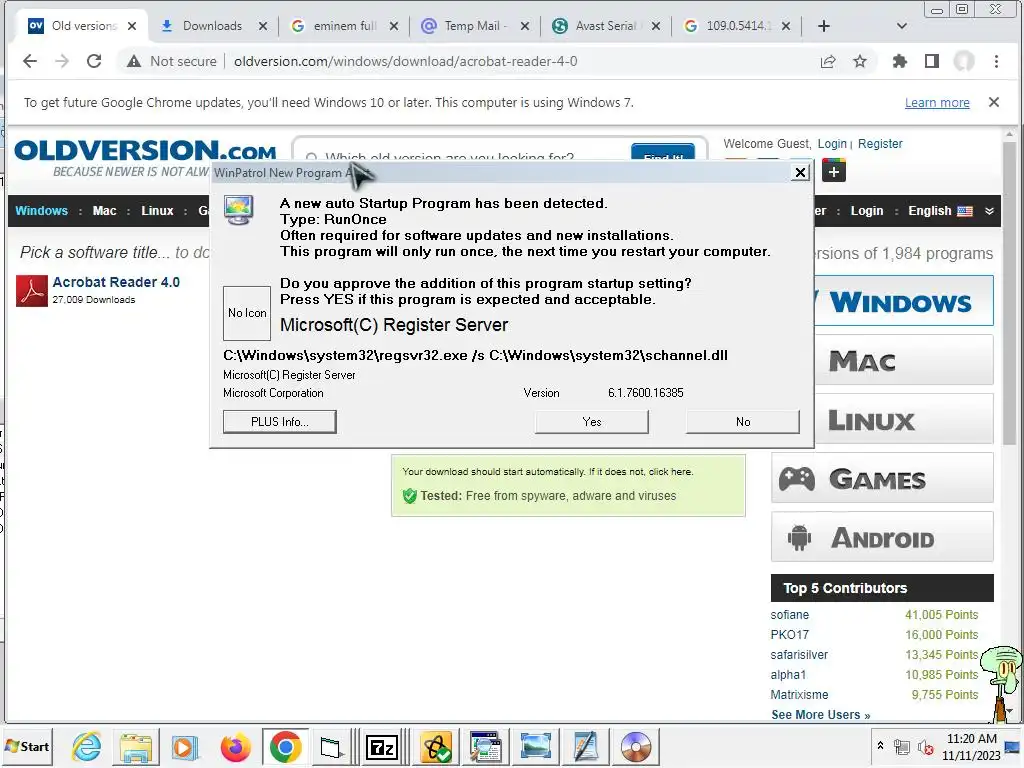Image resolution: width=1024 pixels, height=768 pixels.
Task: Click the muted volume tray icon
Action: [925, 747]
